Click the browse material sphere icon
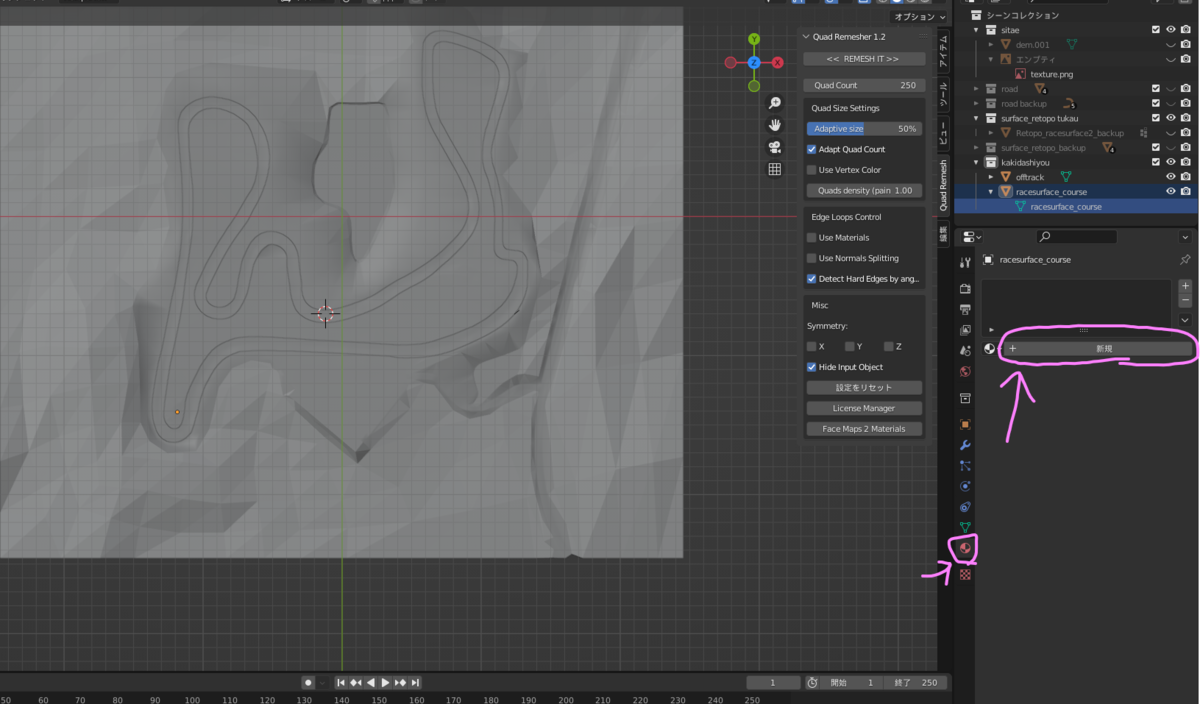 point(990,349)
